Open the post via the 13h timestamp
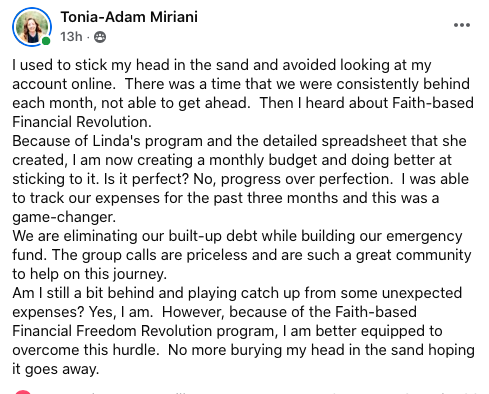 pyautogui.click(x=71, y=37)
